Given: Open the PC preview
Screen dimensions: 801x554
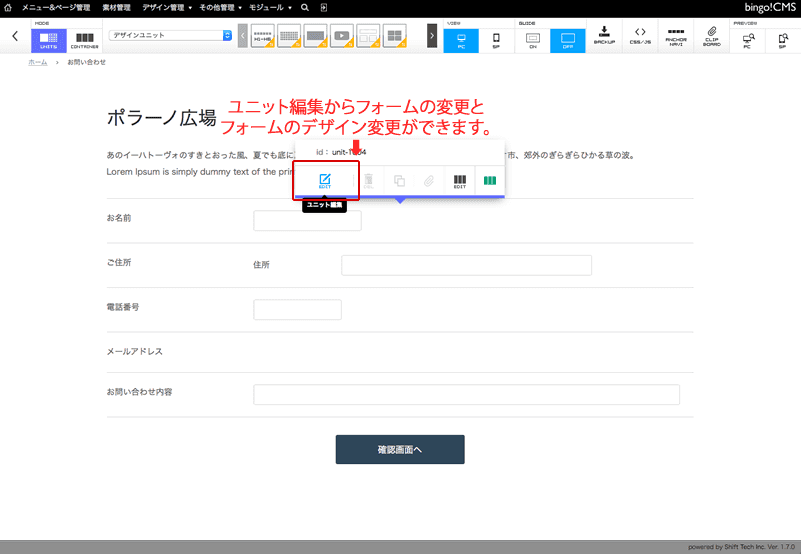Looking at the screenshot, I should coord(747,40).
